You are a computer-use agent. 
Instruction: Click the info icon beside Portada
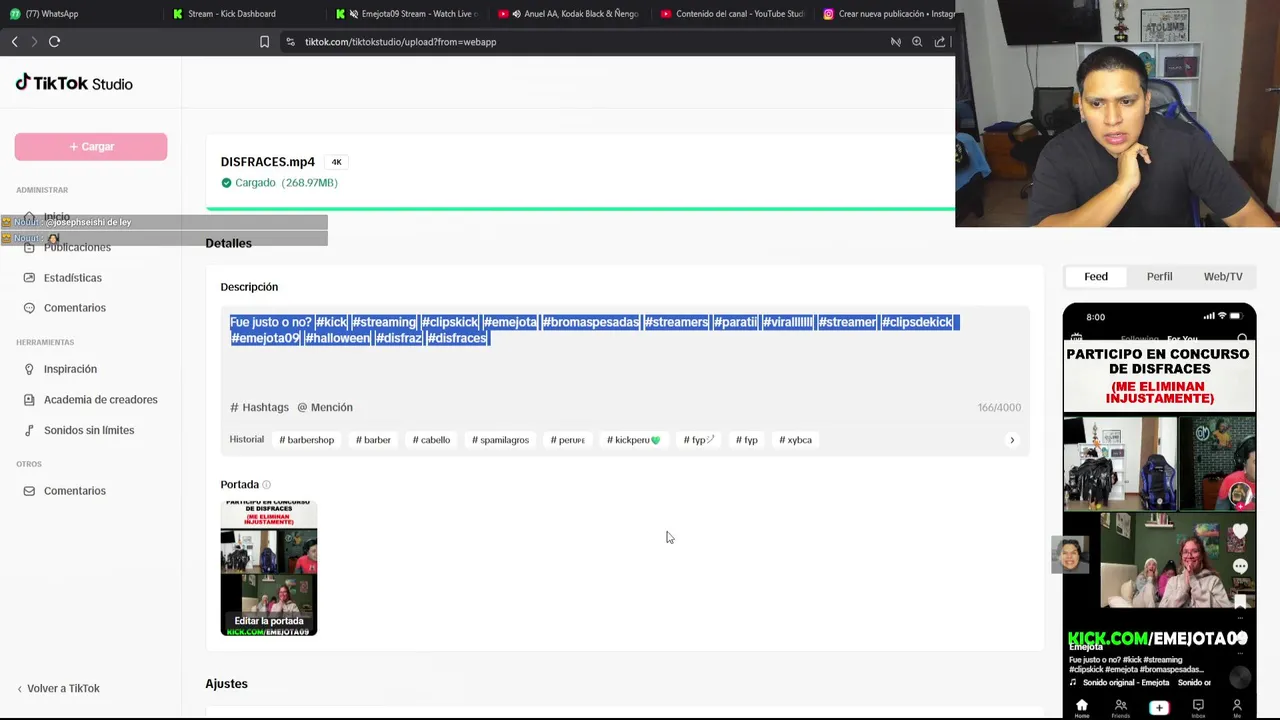266,485
